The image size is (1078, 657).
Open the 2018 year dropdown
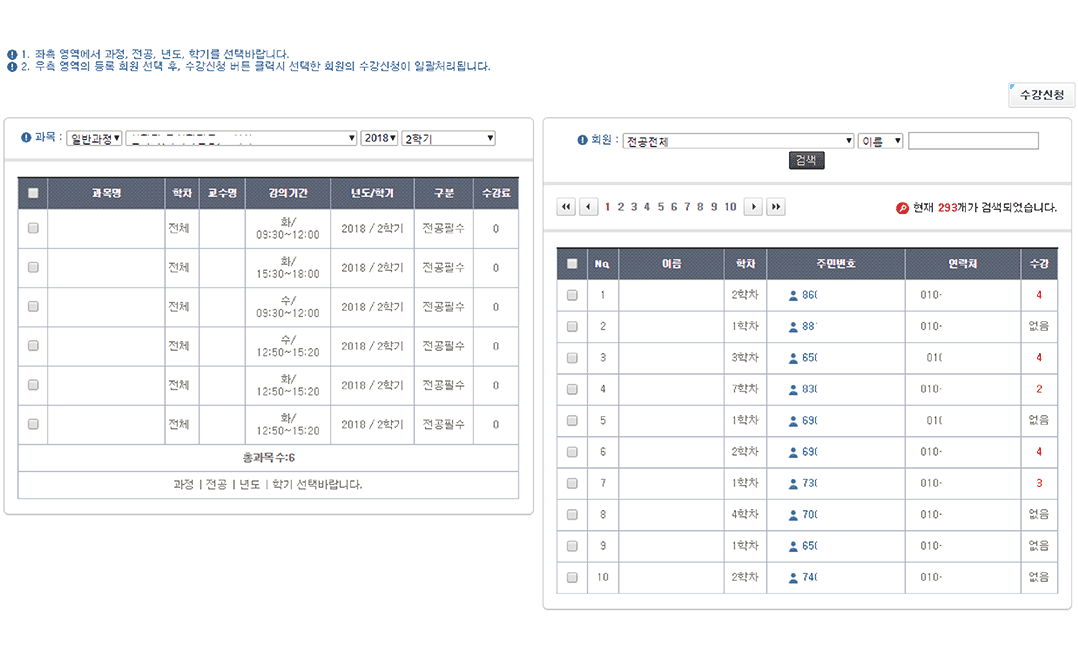point(379,138)
